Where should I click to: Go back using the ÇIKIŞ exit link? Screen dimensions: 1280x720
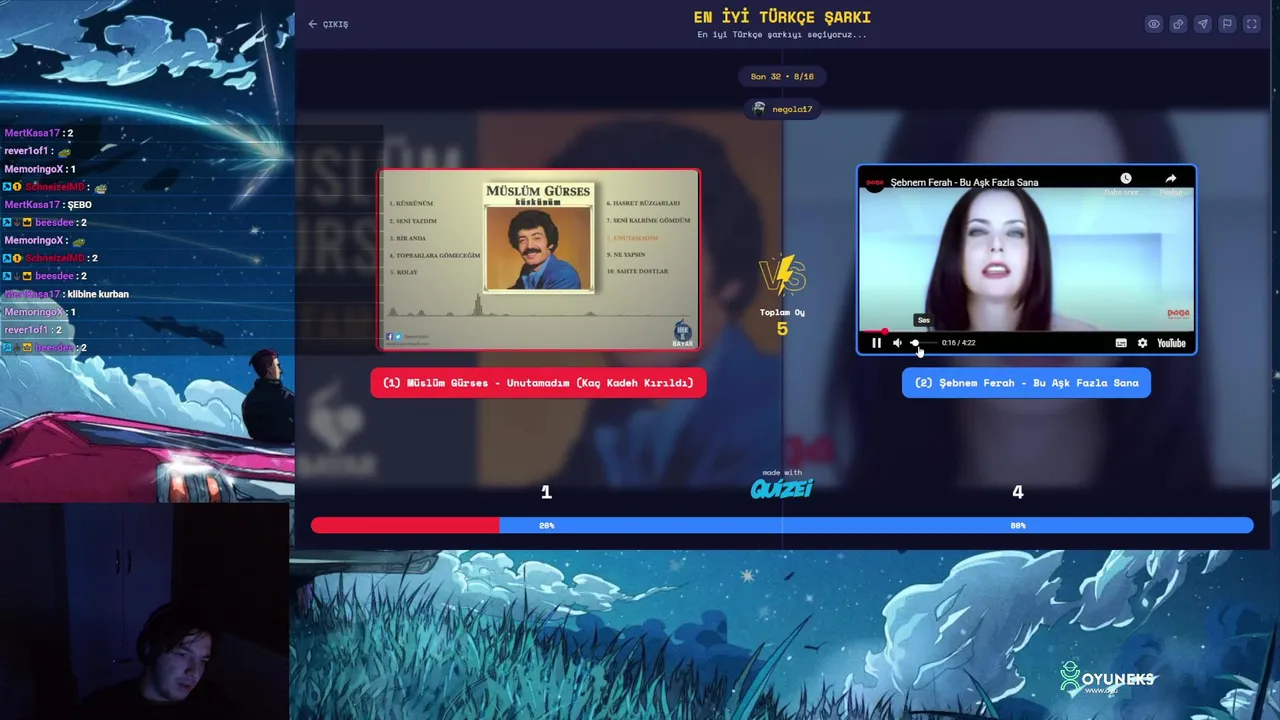[x=328, y=24]
